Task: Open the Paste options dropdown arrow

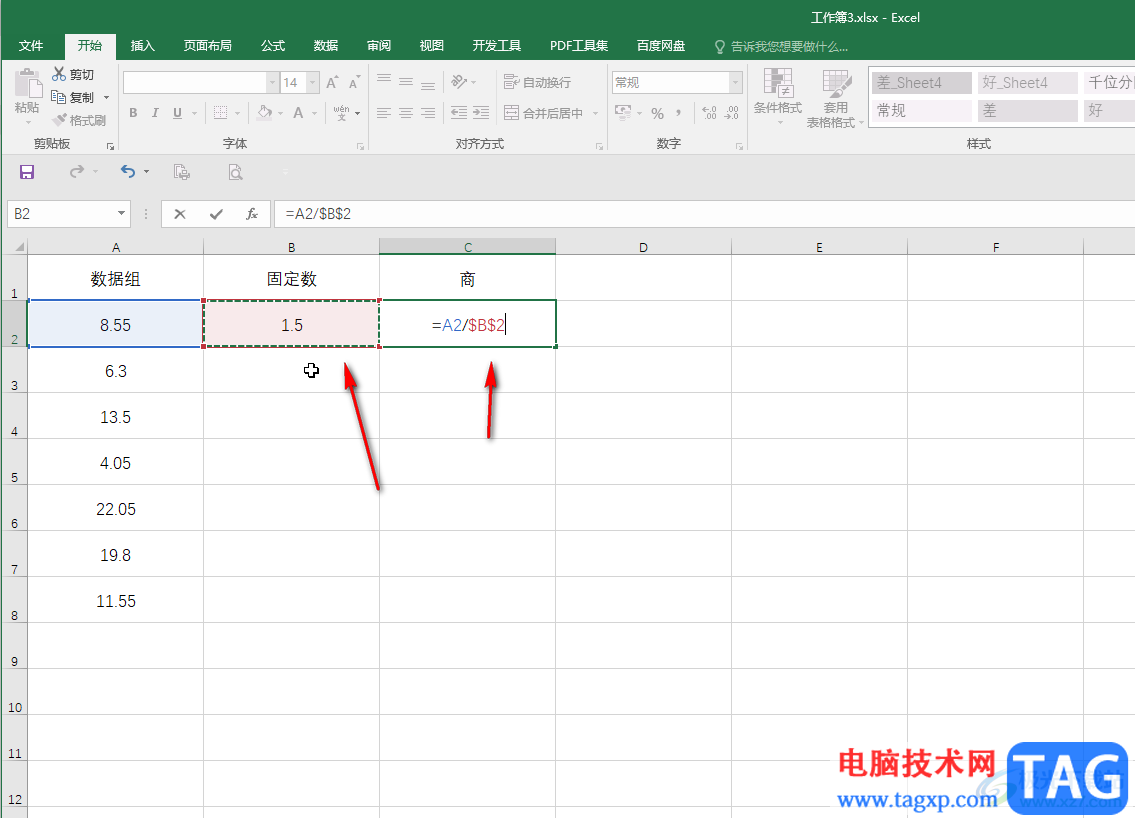Action: point(28,122)
